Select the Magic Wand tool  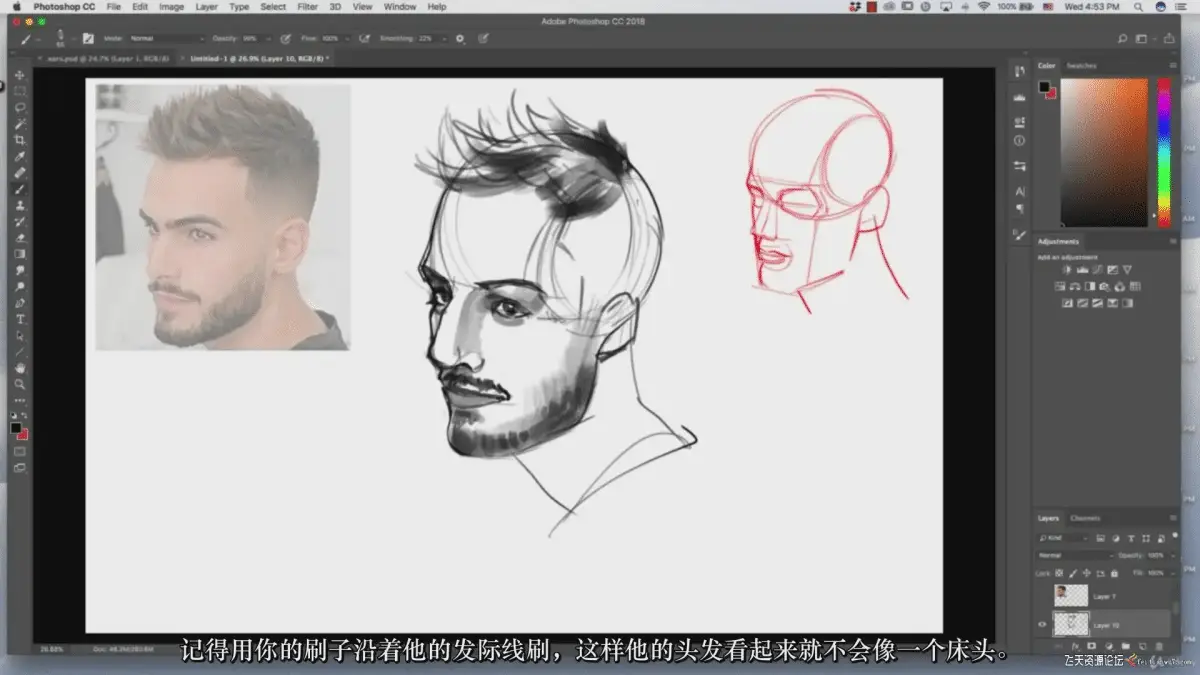click(x=20, y=124)
